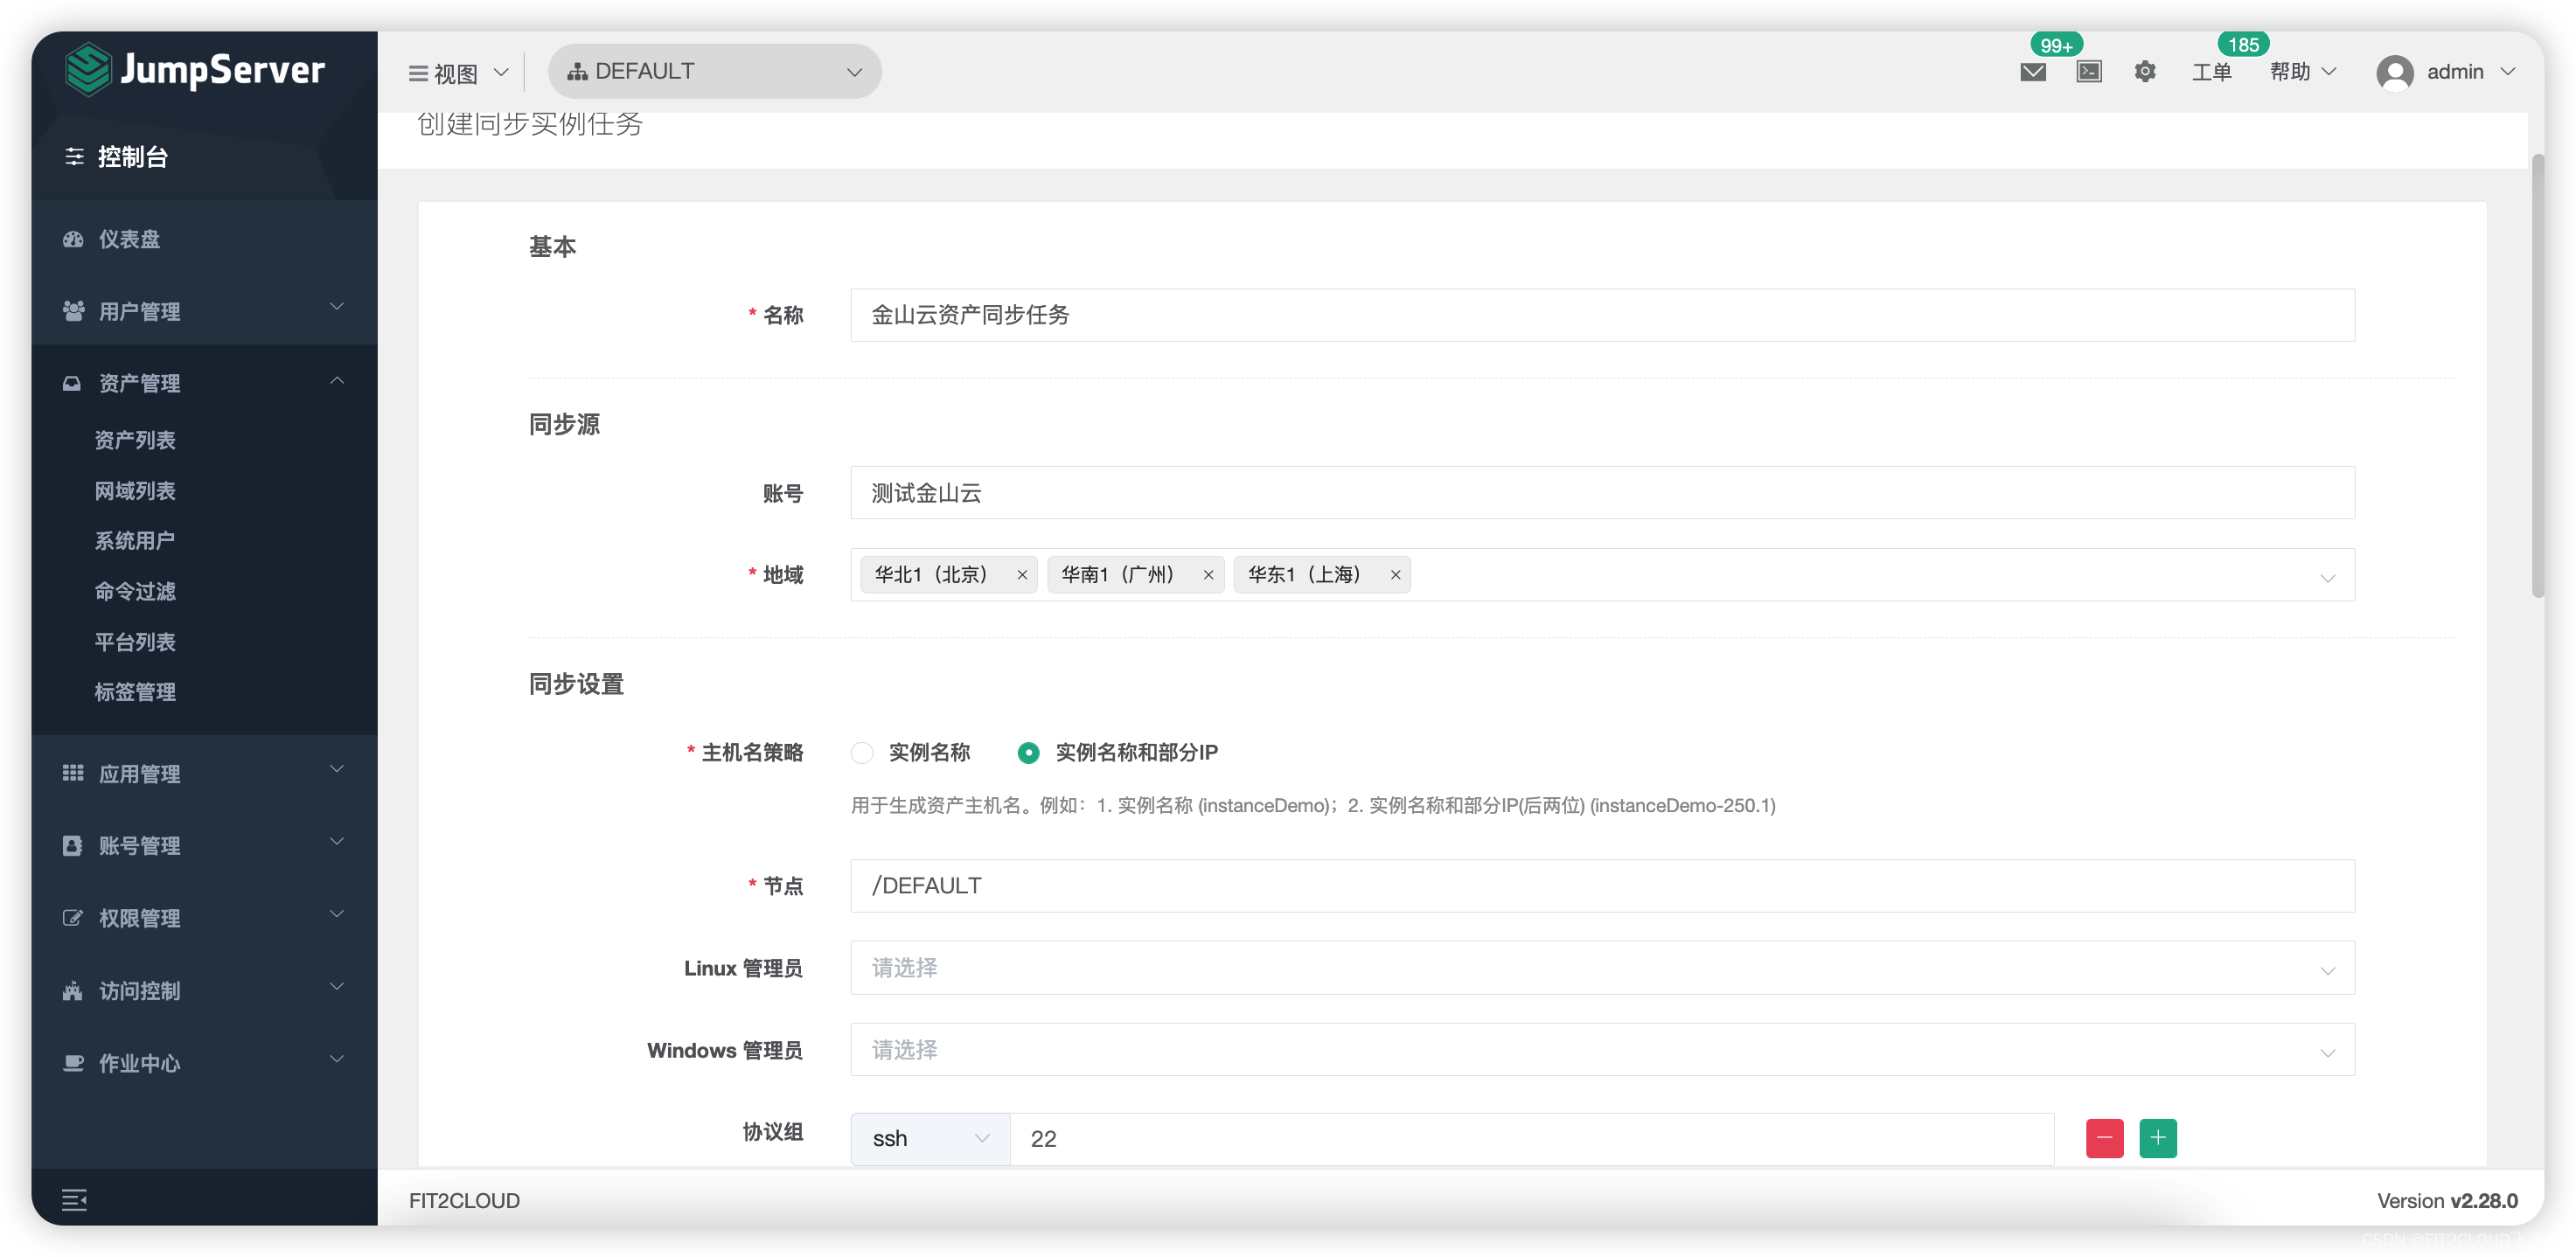
Task: Click the port 22 input field
Action: tap(1531, 1139)
